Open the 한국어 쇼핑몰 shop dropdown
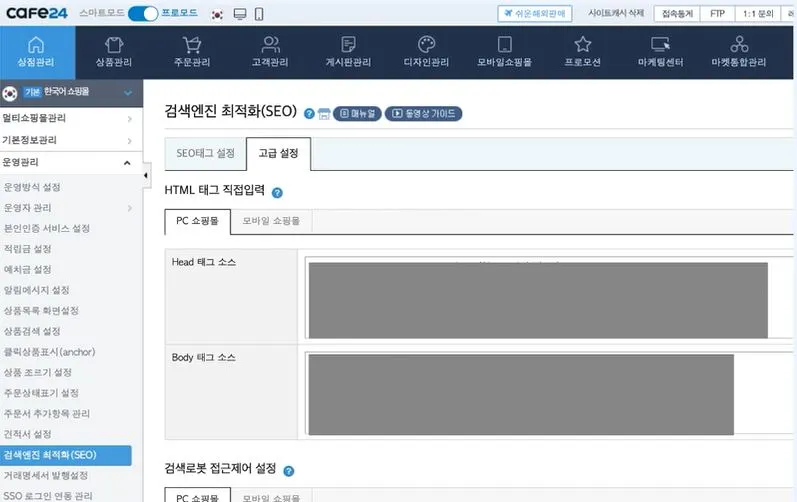 point(71,92)
